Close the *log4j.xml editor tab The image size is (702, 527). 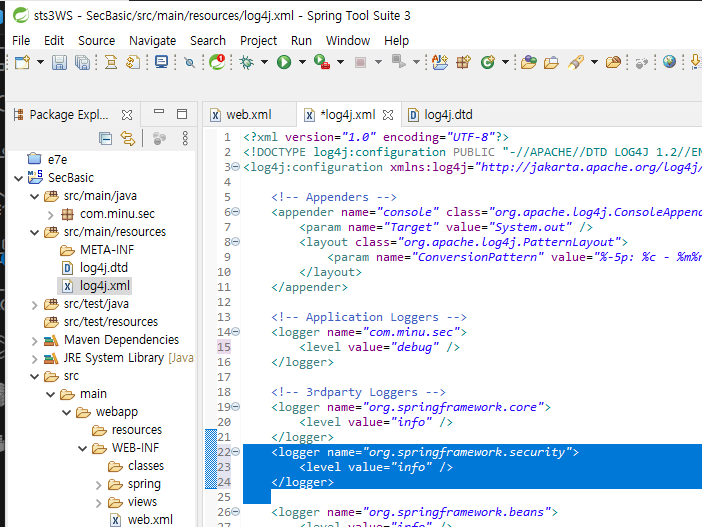click(388, 115)
